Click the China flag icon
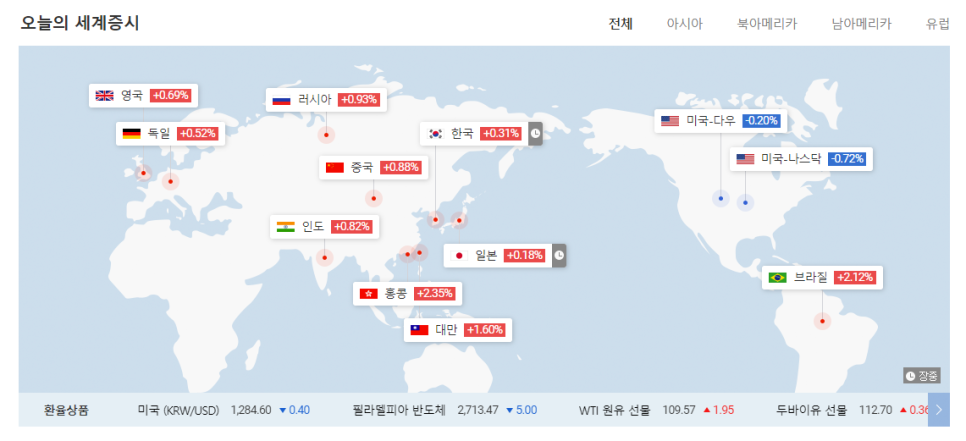The width and height of the screenshot is (966, 441). 335,168
